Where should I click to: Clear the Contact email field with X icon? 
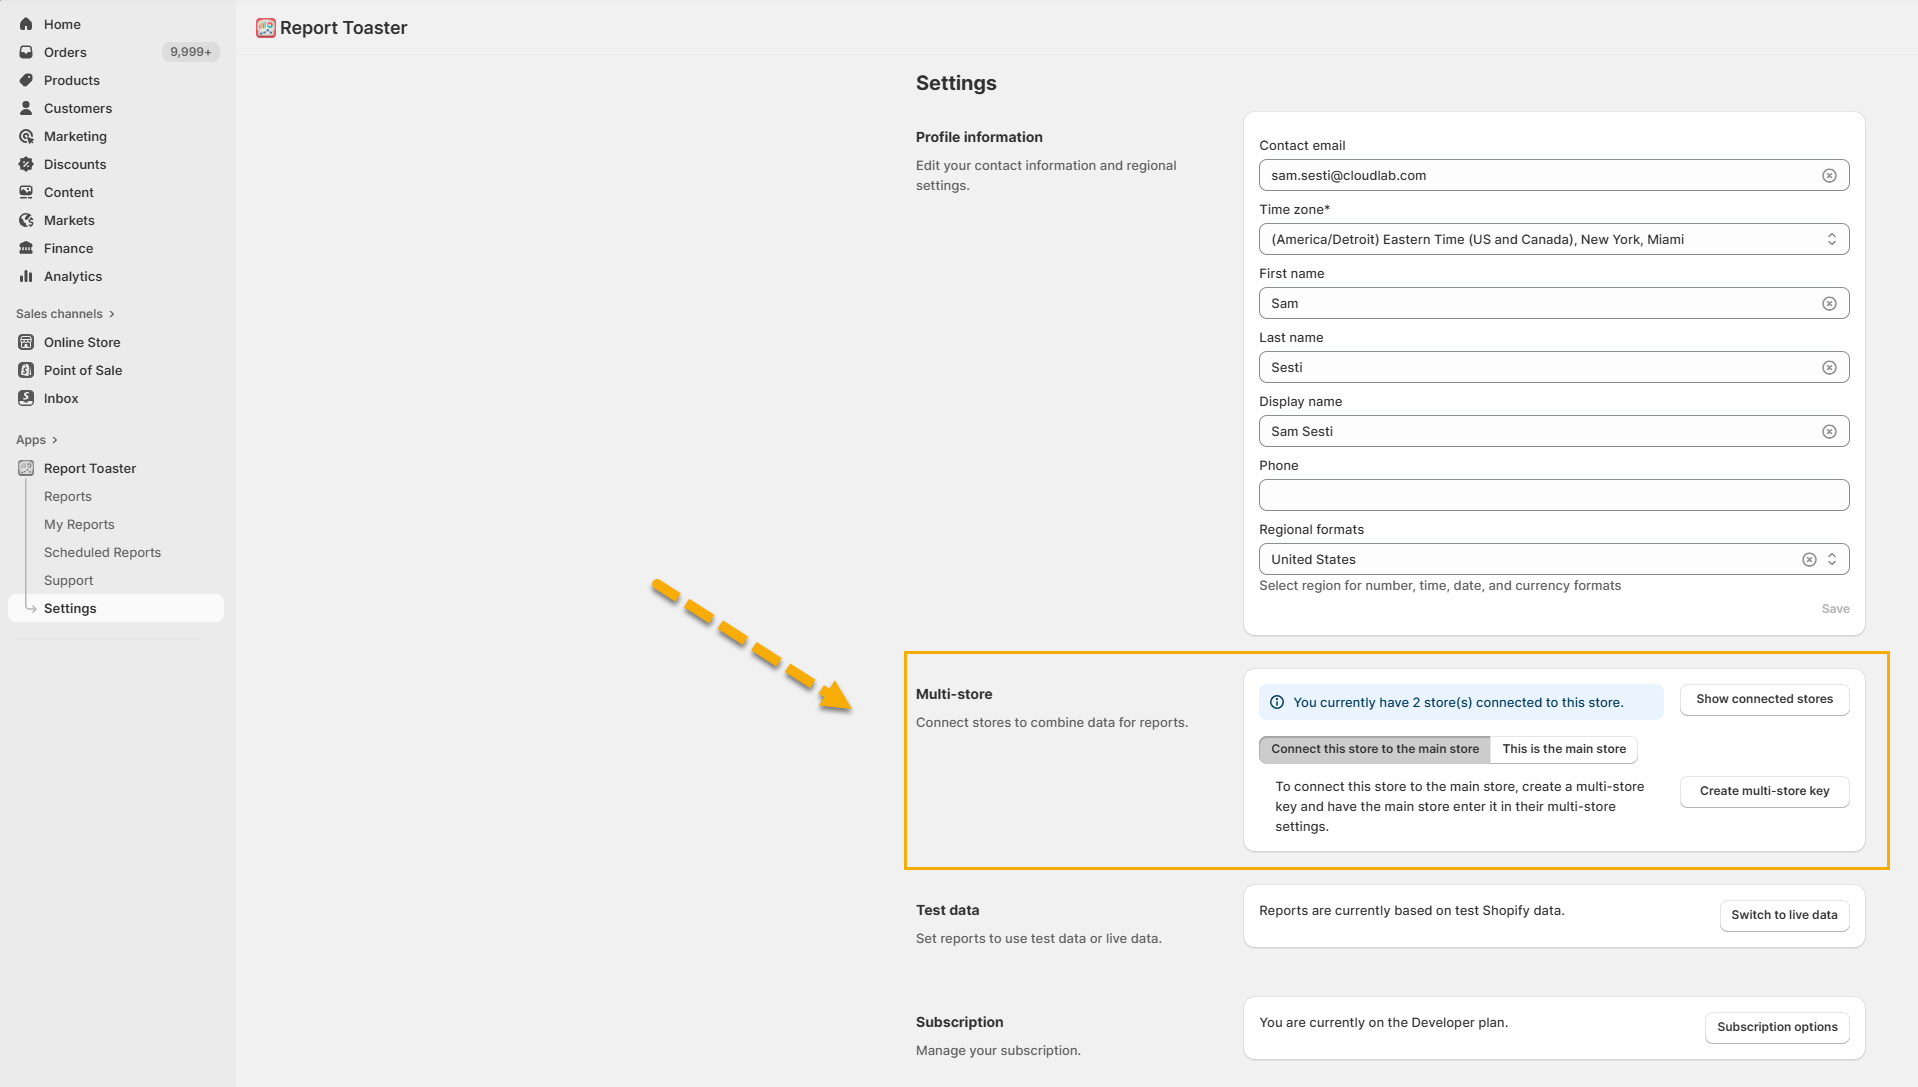1829,176
